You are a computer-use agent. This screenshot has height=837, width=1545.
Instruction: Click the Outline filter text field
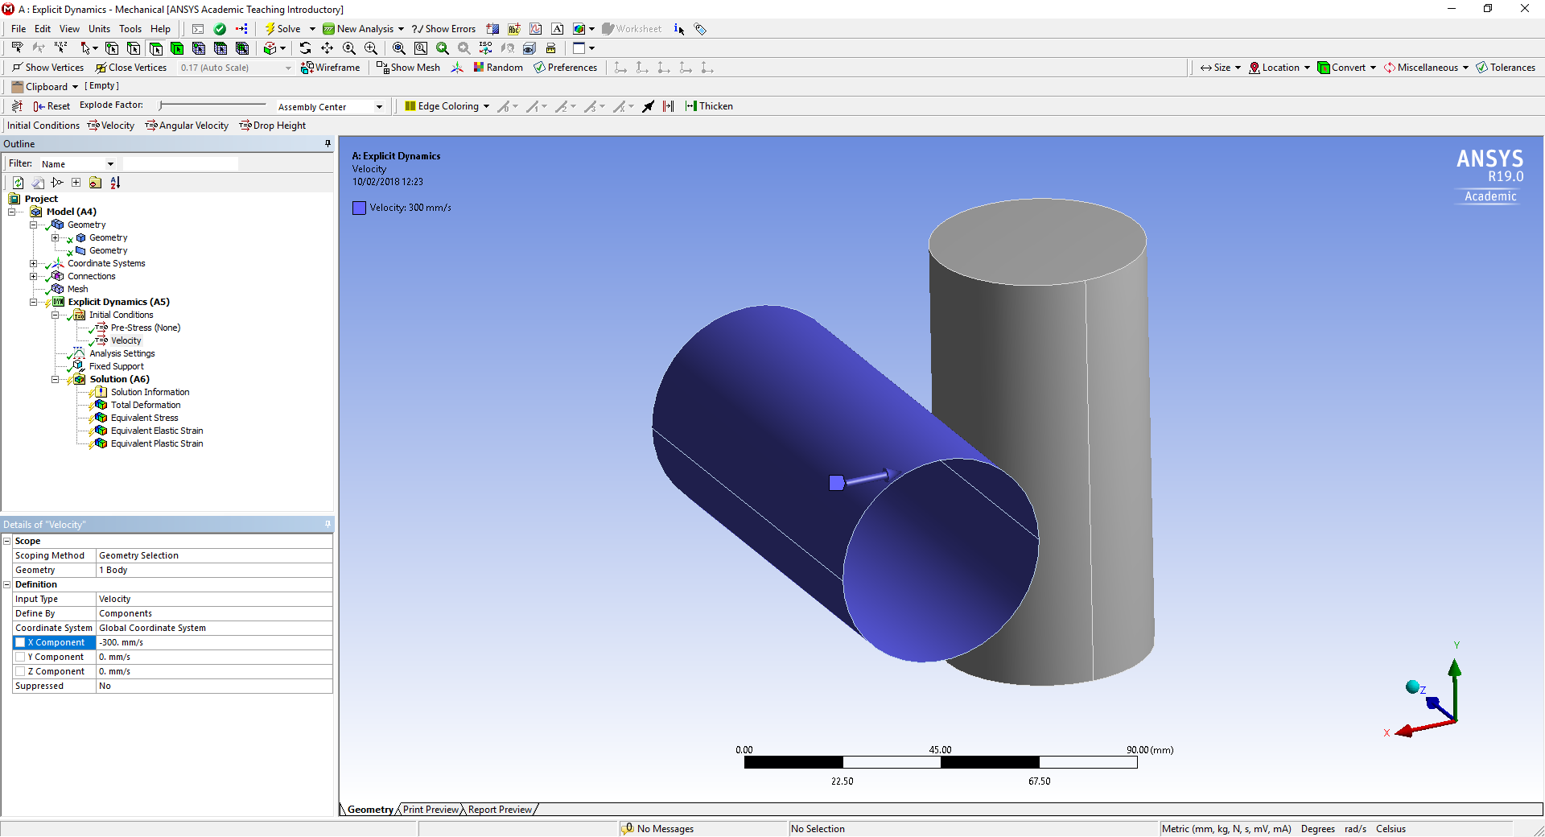pyautogui.click(x=180, y=164)
